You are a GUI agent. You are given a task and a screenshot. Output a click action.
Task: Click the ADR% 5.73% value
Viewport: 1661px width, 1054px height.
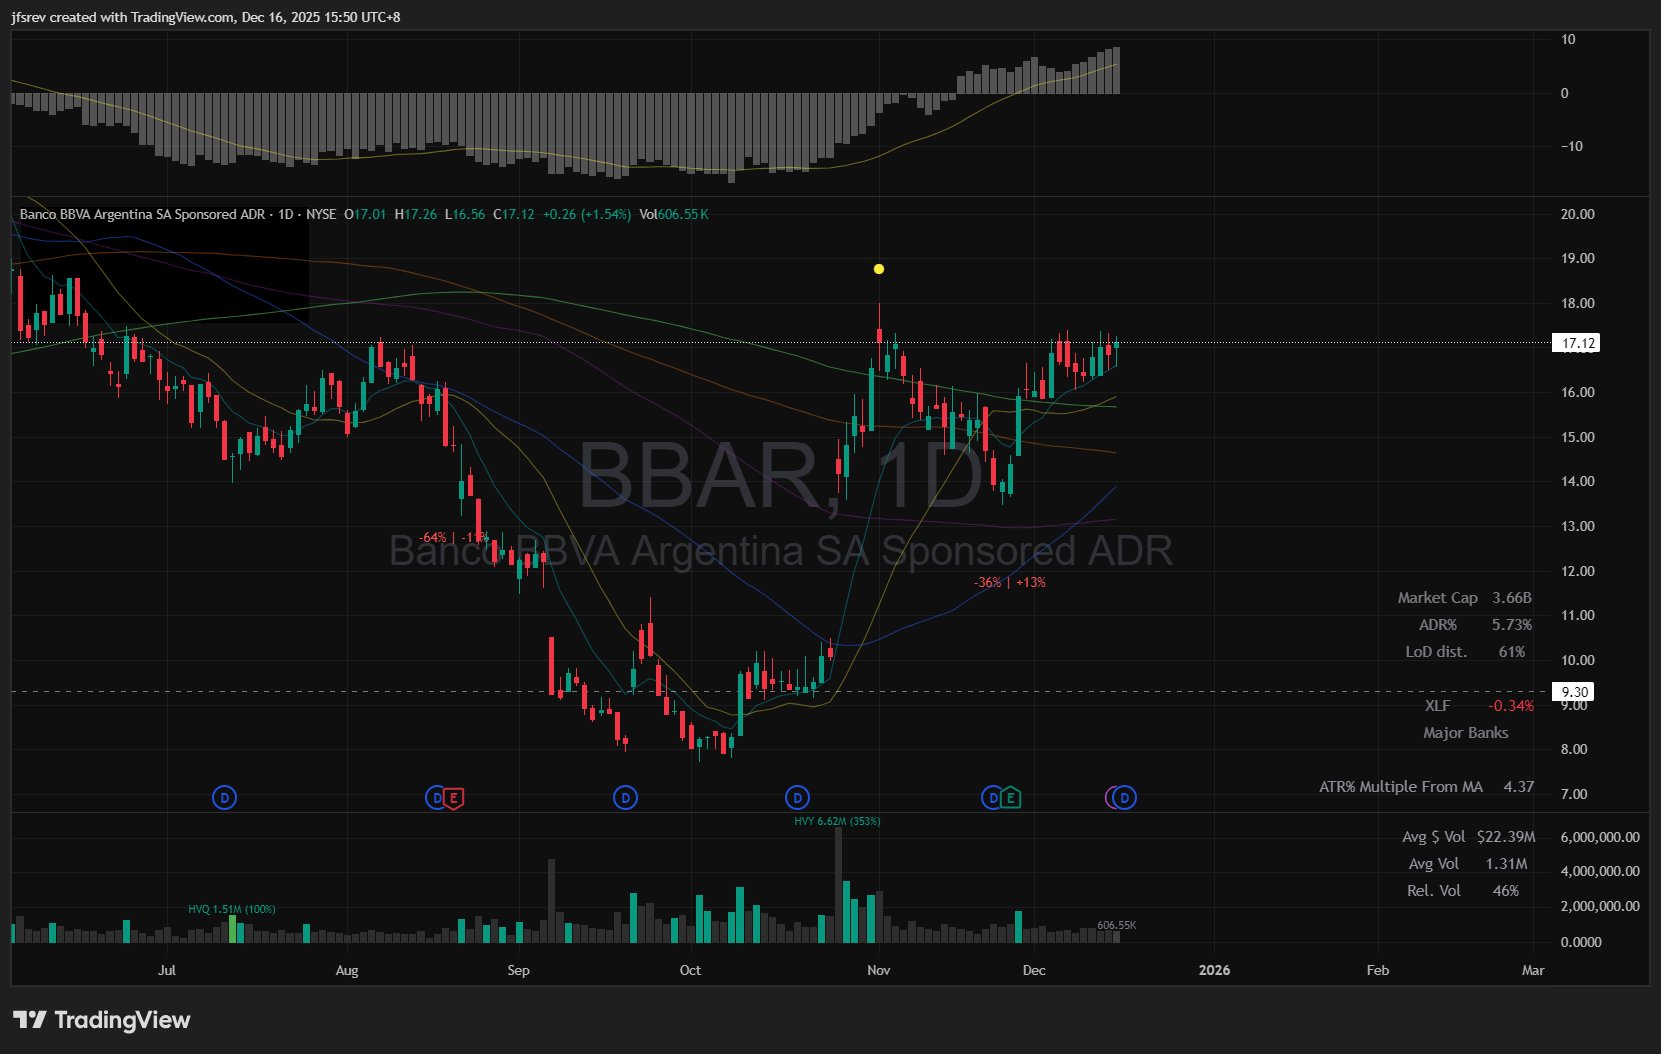tap(1512, 625)
